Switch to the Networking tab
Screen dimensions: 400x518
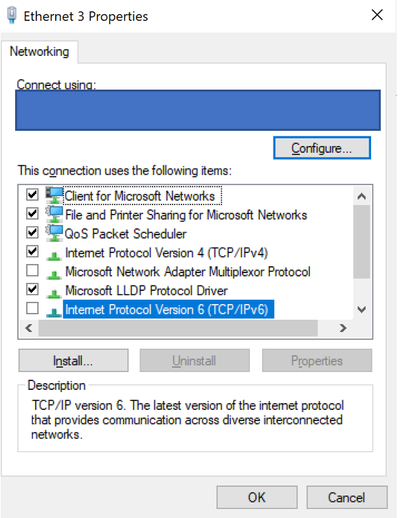pyautogui.click(x=39, y=52)
